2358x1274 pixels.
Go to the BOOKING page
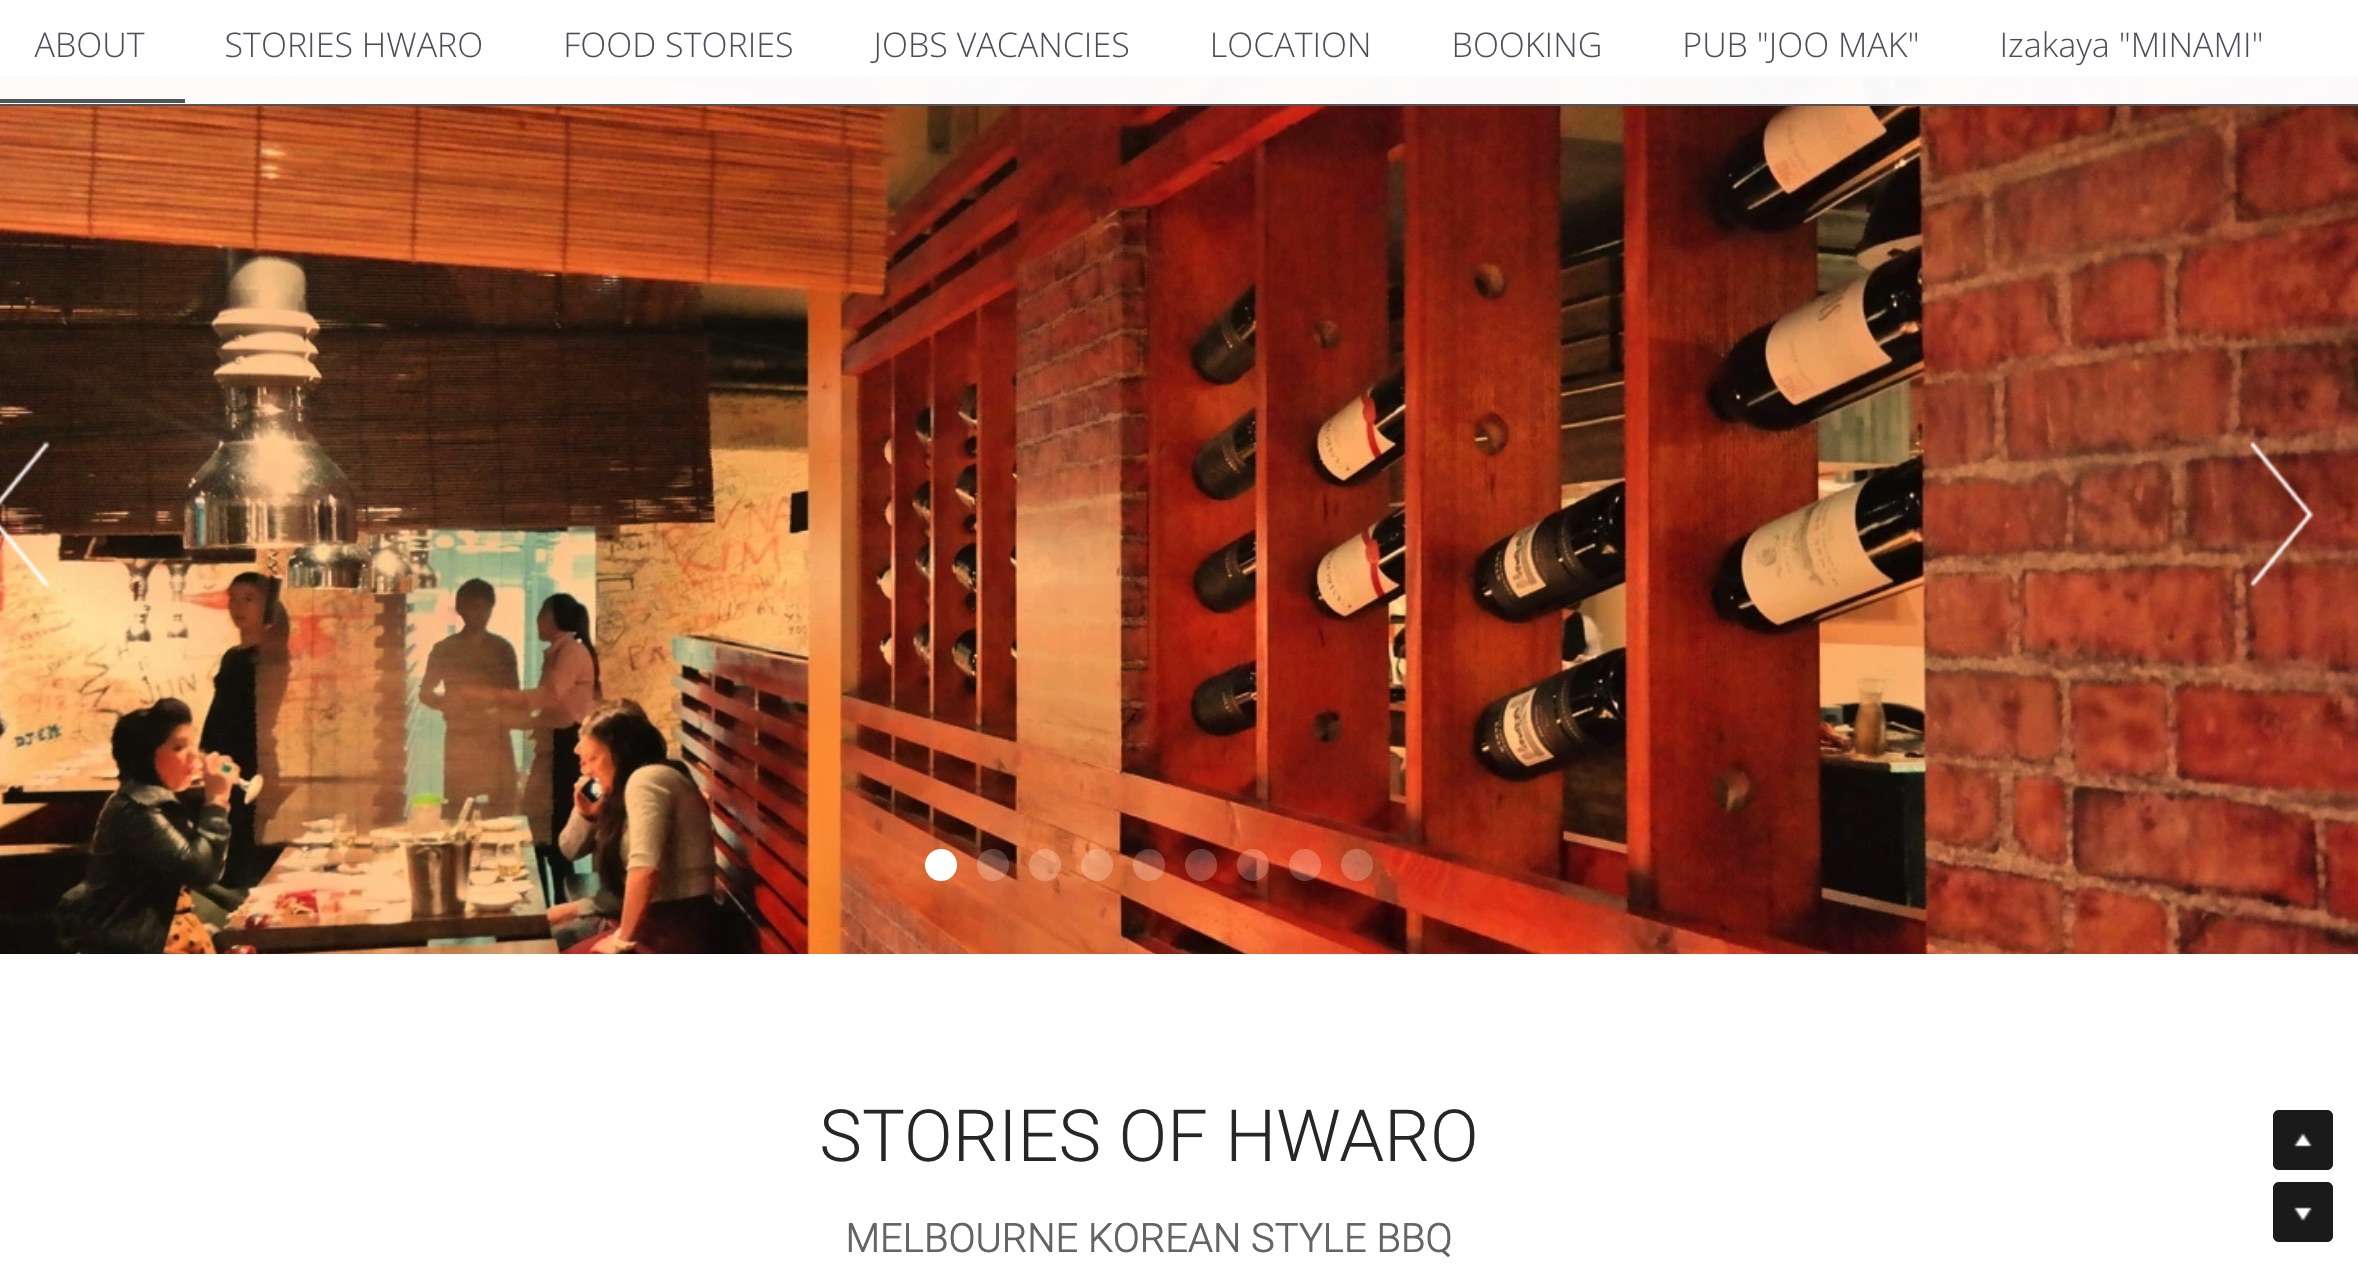tap(1526, 46)
